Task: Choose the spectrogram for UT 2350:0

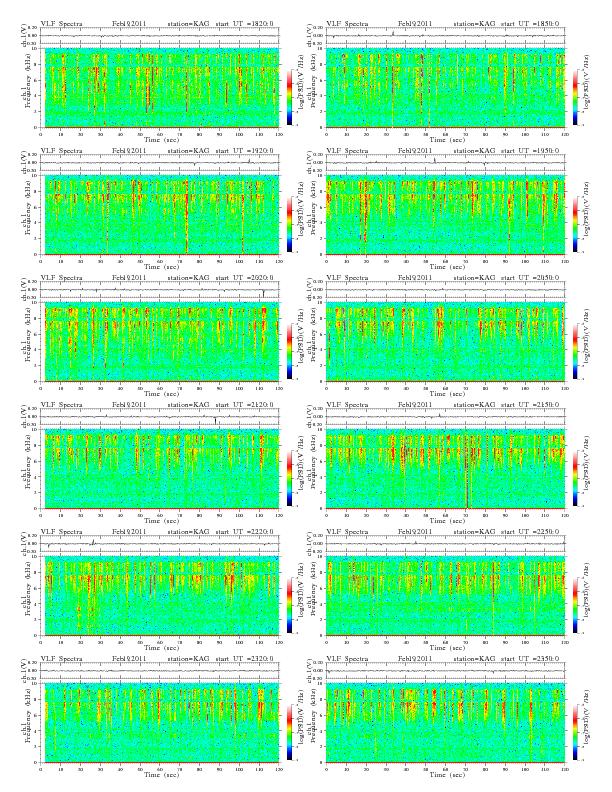Action: point(445,723)
